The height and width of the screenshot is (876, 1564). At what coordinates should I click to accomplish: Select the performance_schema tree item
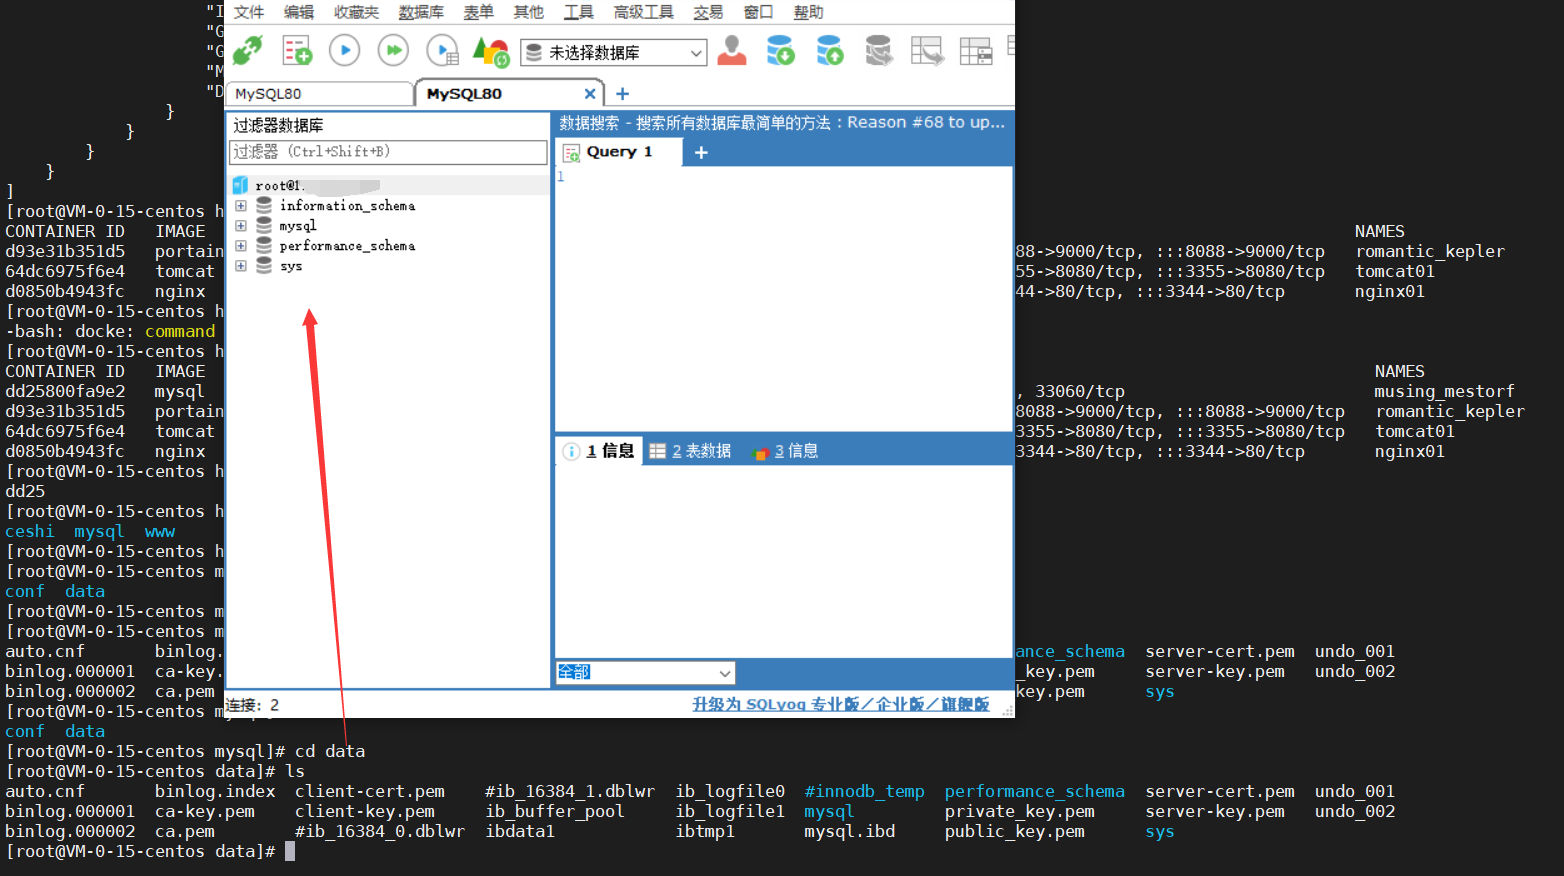coord(347,245)
